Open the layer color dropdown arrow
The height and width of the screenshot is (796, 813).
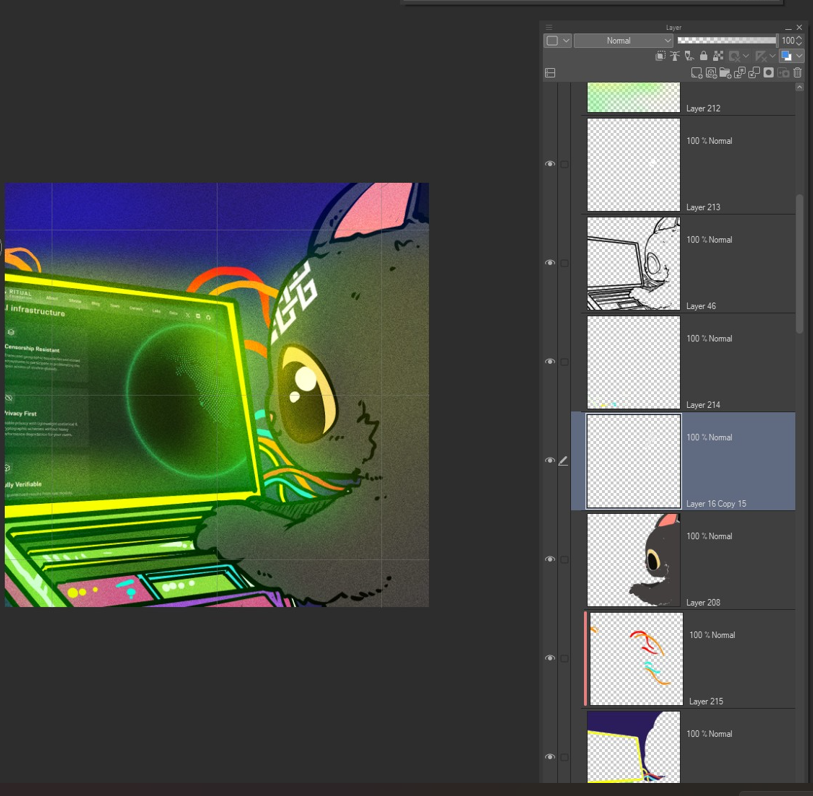pyautogui.click(x=799, y=56)
